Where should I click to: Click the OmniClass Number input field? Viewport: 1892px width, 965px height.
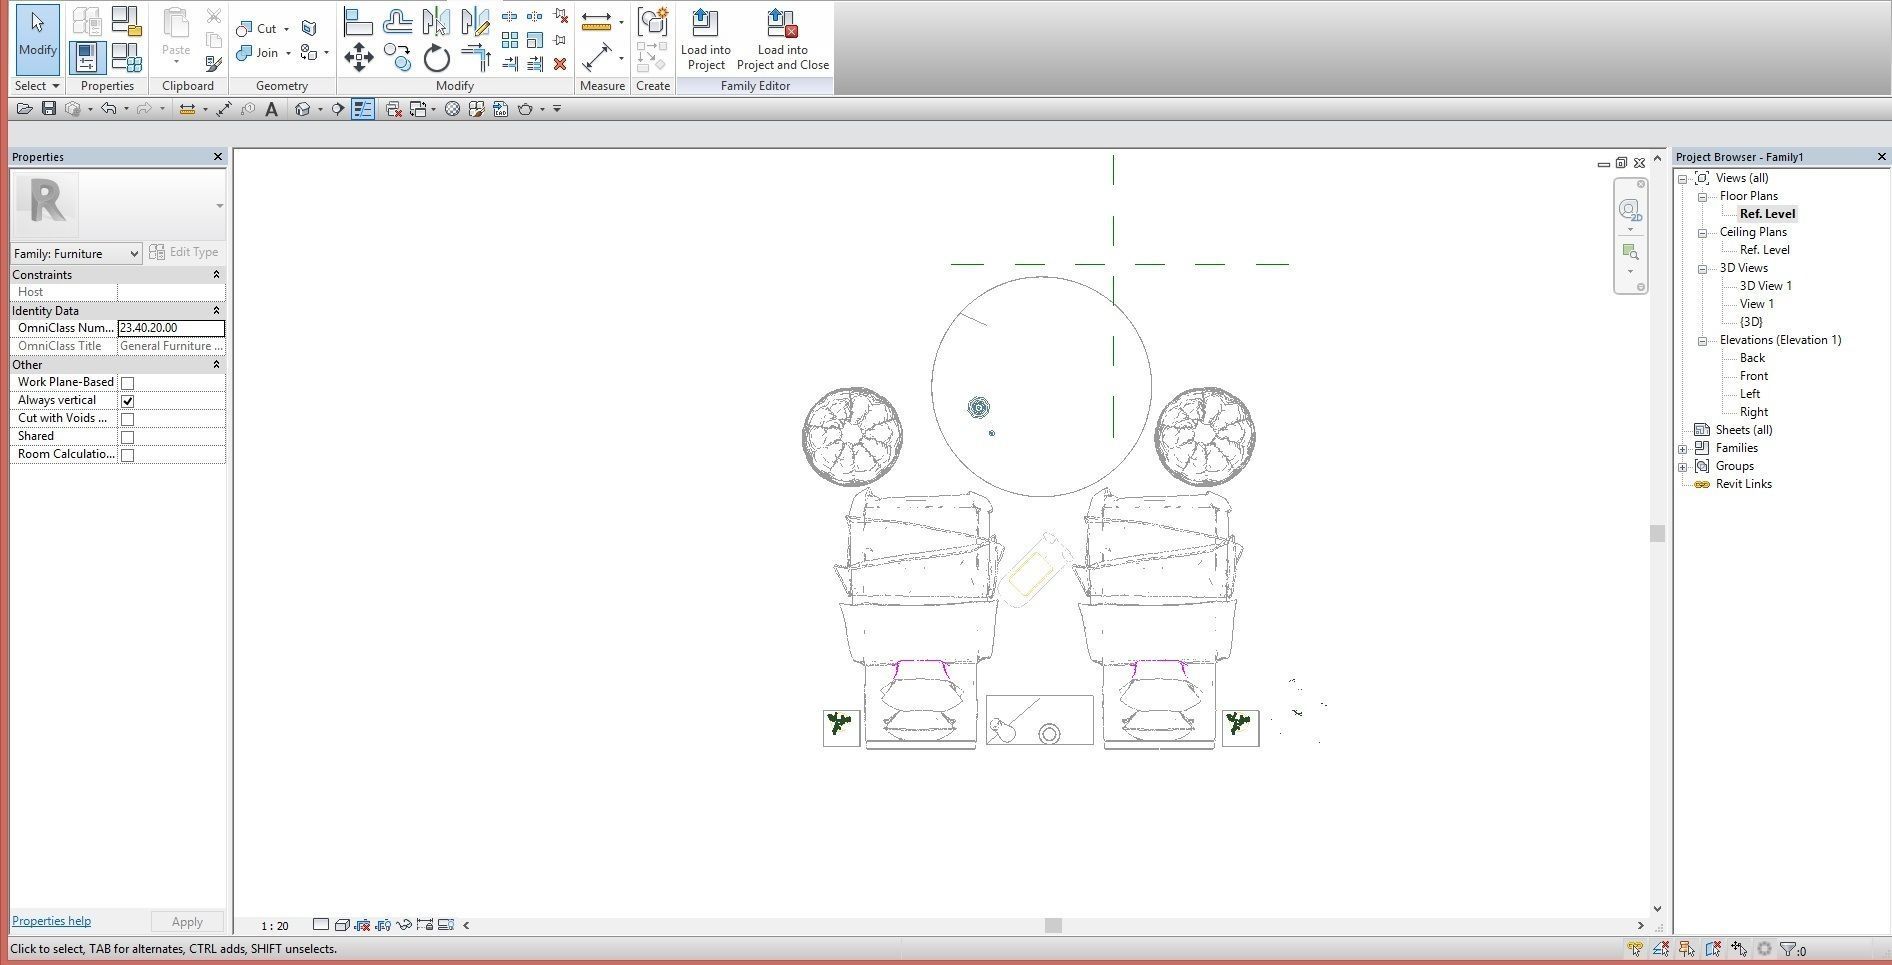(171, 328)
